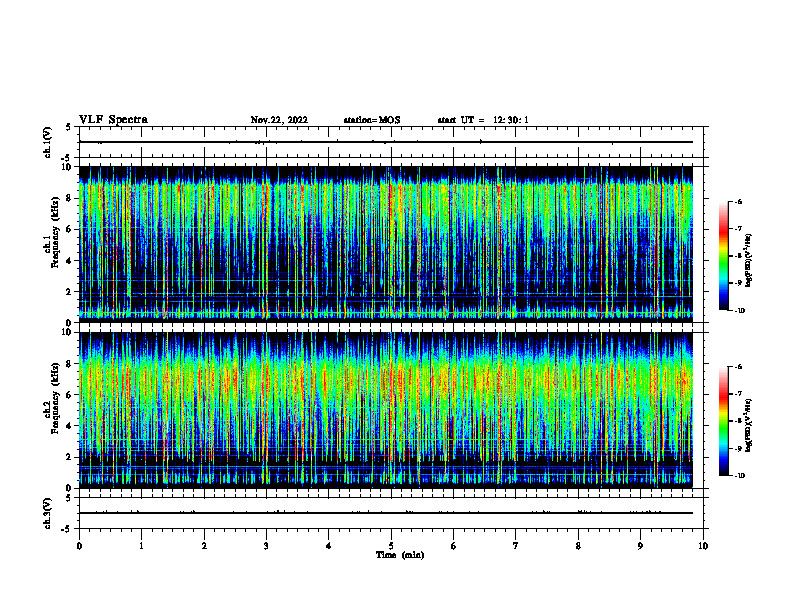Click the time axis tick label "1"
Screen dimensions: 792x612
(x=141, y=546)
